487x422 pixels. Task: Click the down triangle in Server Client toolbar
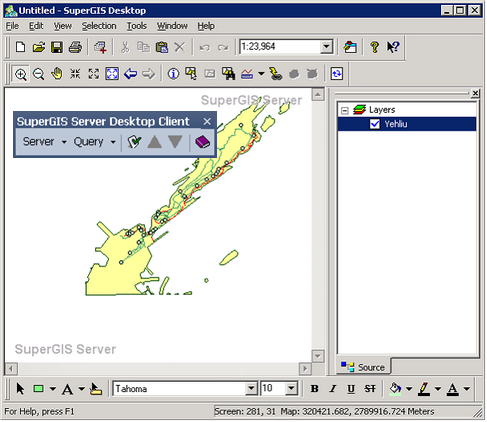click(175, 142)
